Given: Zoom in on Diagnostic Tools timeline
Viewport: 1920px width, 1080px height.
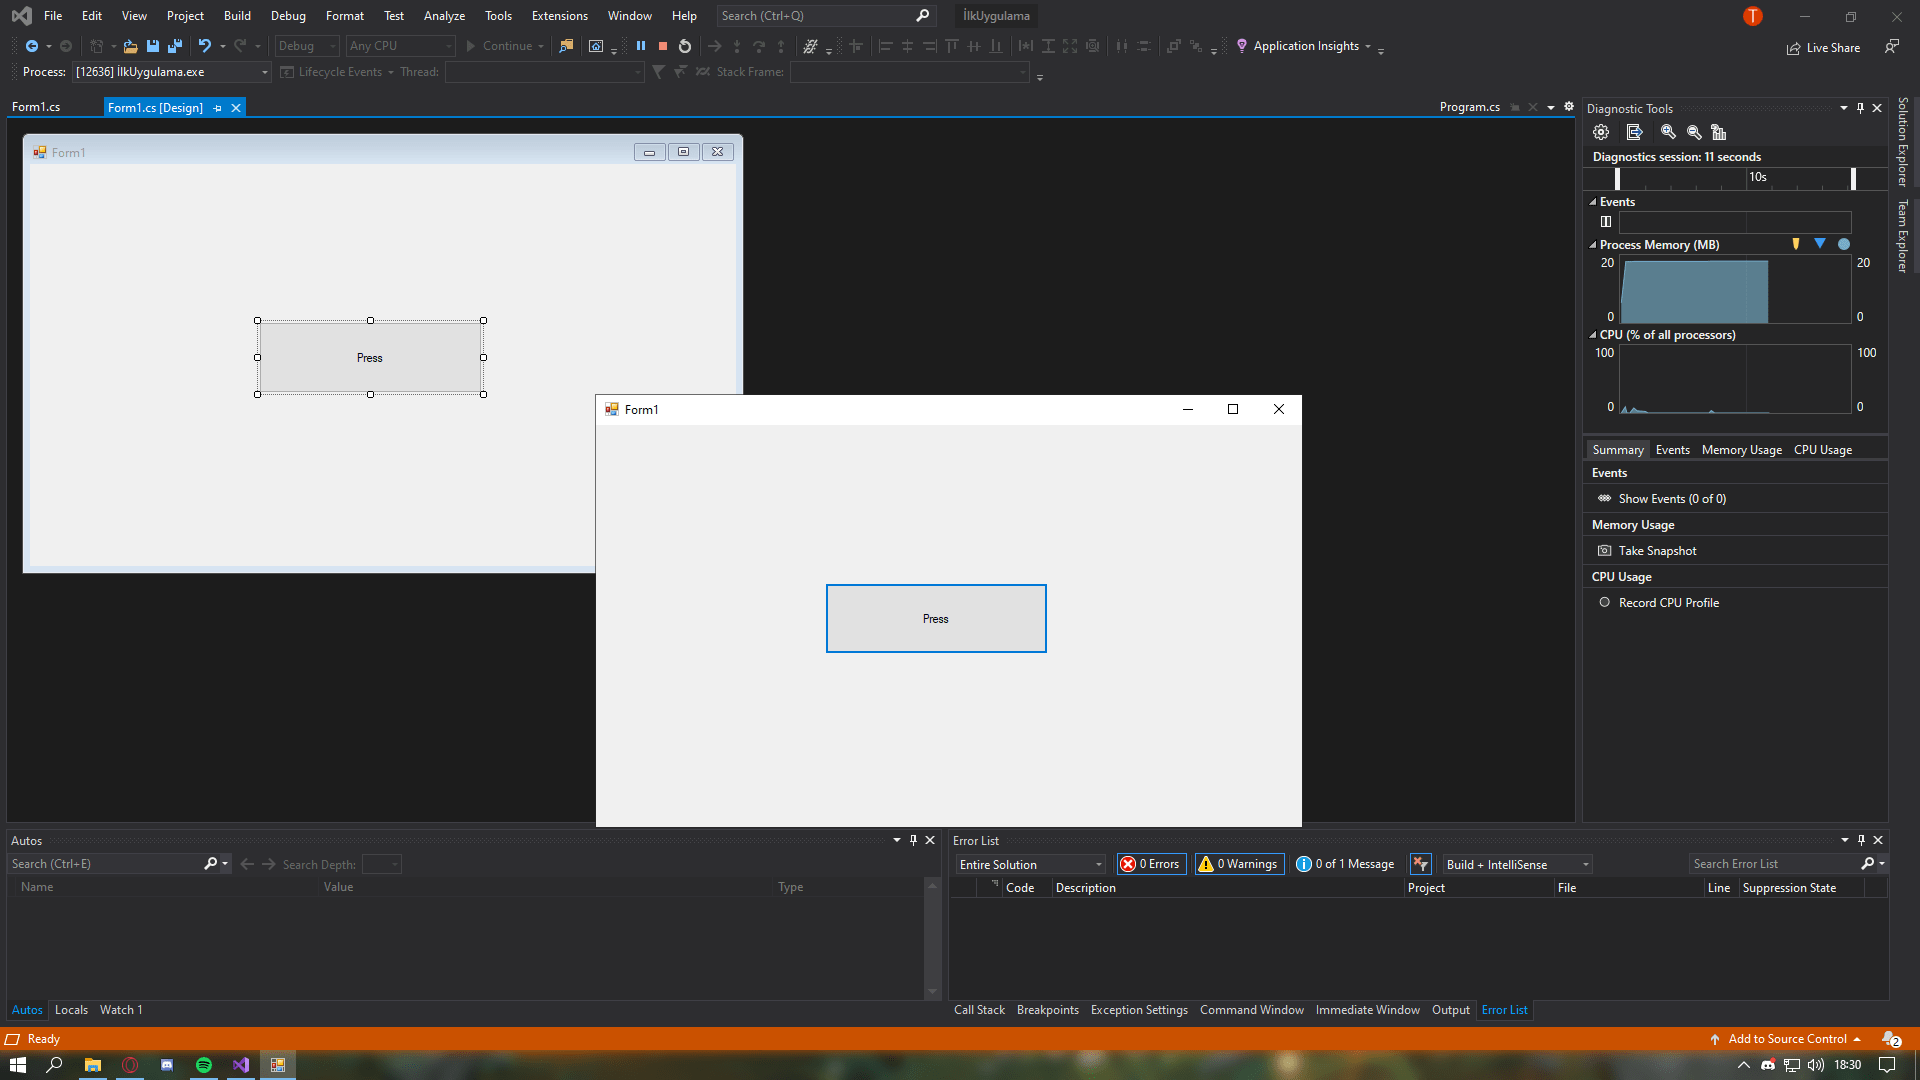Looking at the screenshot, I should tap(1667, 132).
